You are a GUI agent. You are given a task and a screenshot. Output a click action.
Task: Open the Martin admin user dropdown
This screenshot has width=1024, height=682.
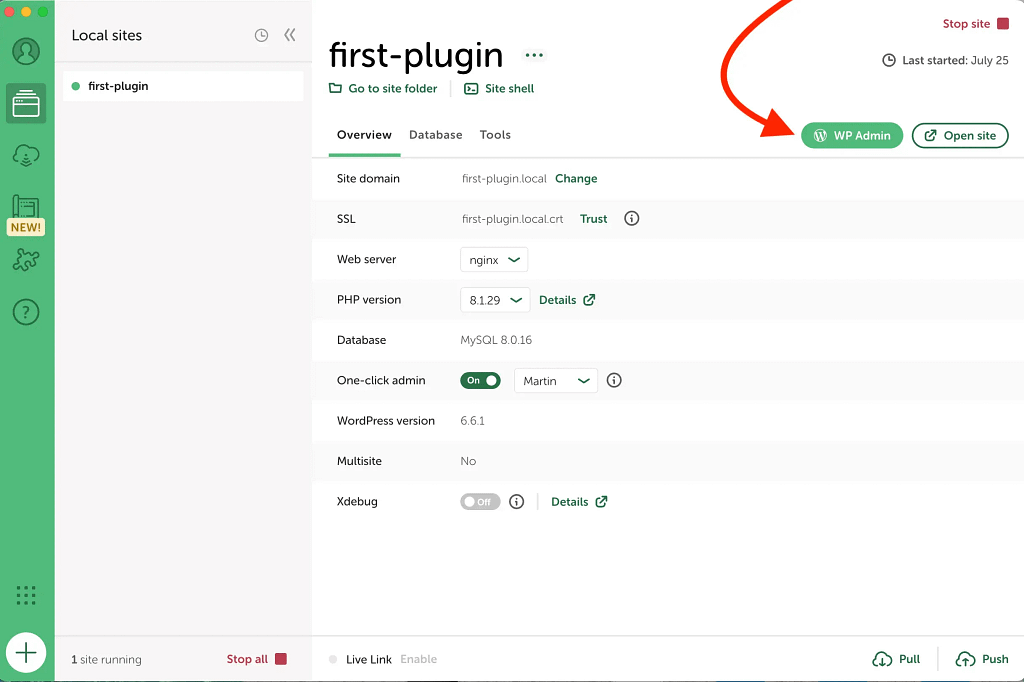[556, 381]
